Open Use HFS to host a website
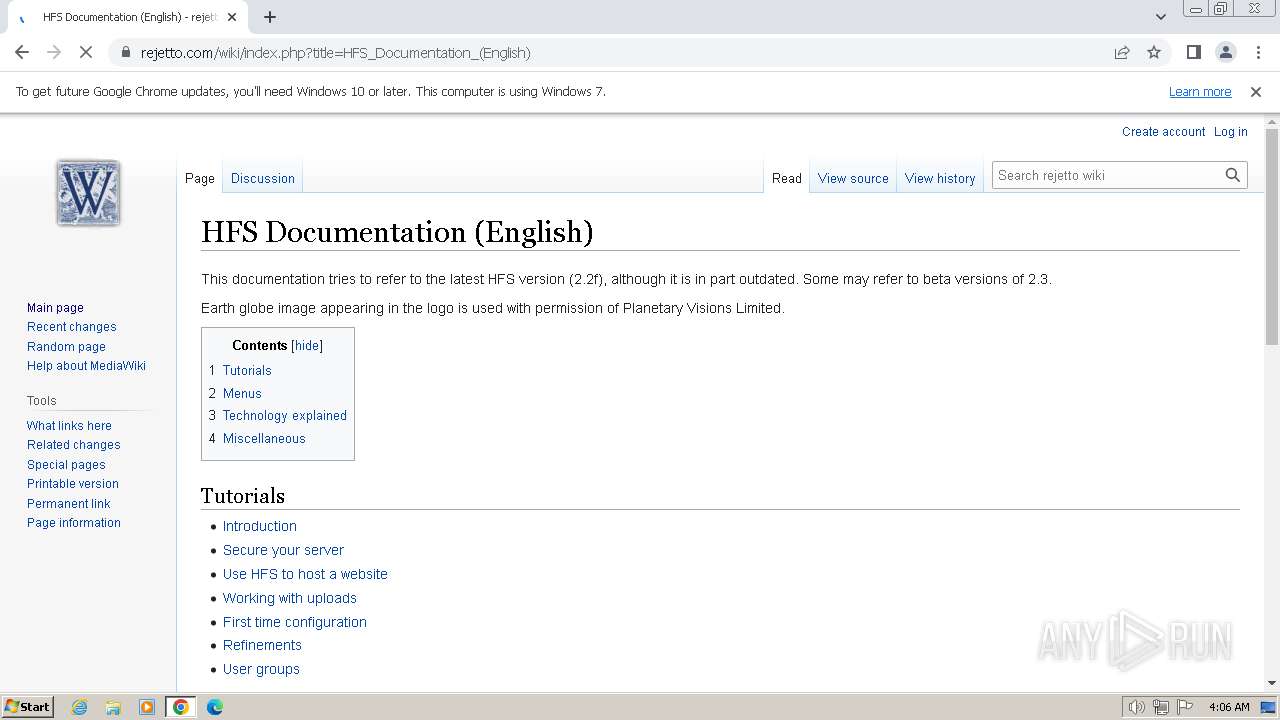 click(305, 574)
